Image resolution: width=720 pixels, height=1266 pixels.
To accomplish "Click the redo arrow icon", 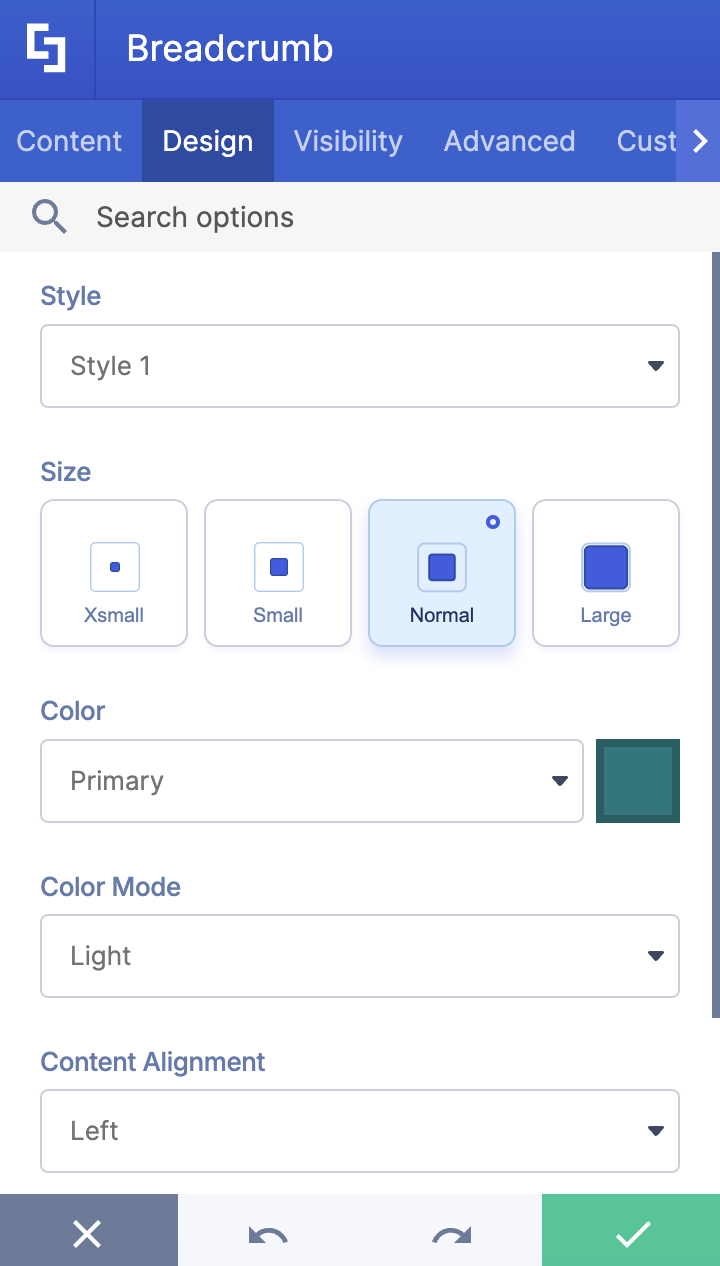I will [450, 1233].
